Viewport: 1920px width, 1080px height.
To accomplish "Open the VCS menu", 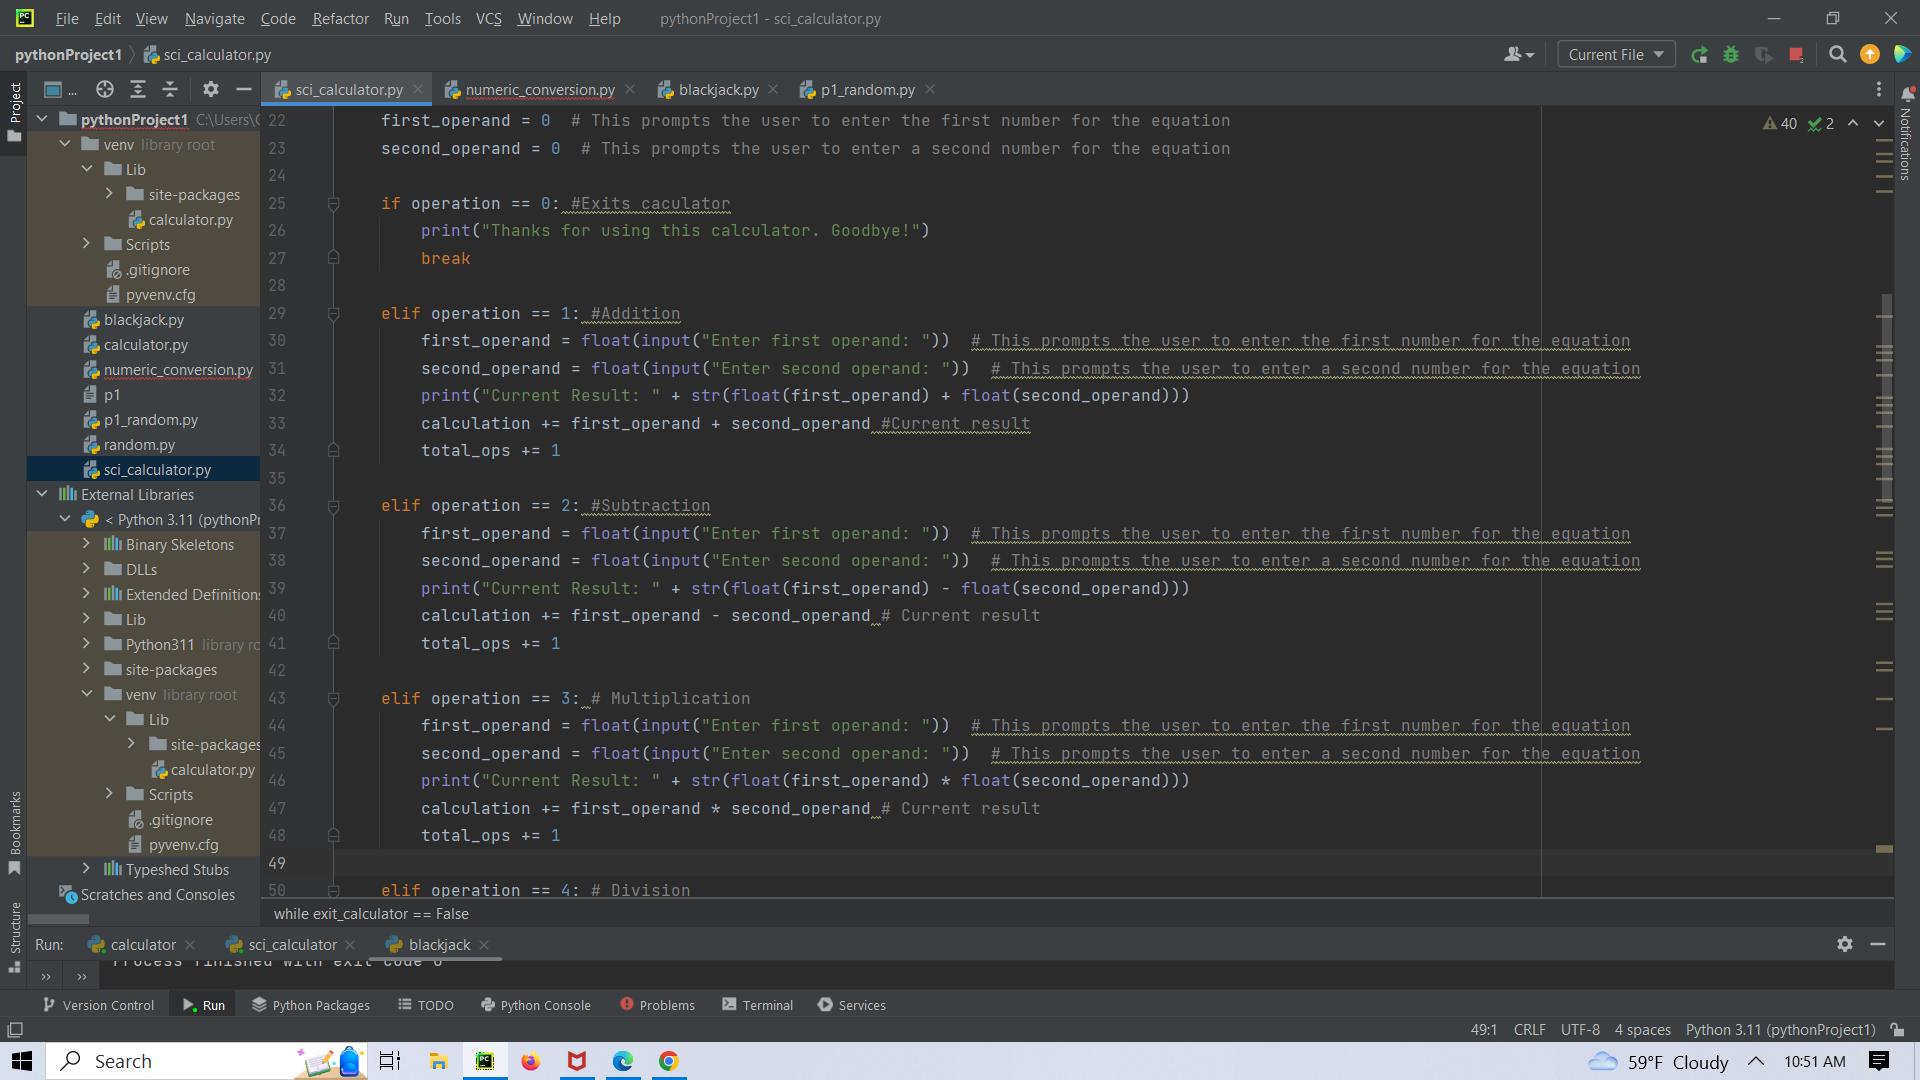I will tap(488, 18).
